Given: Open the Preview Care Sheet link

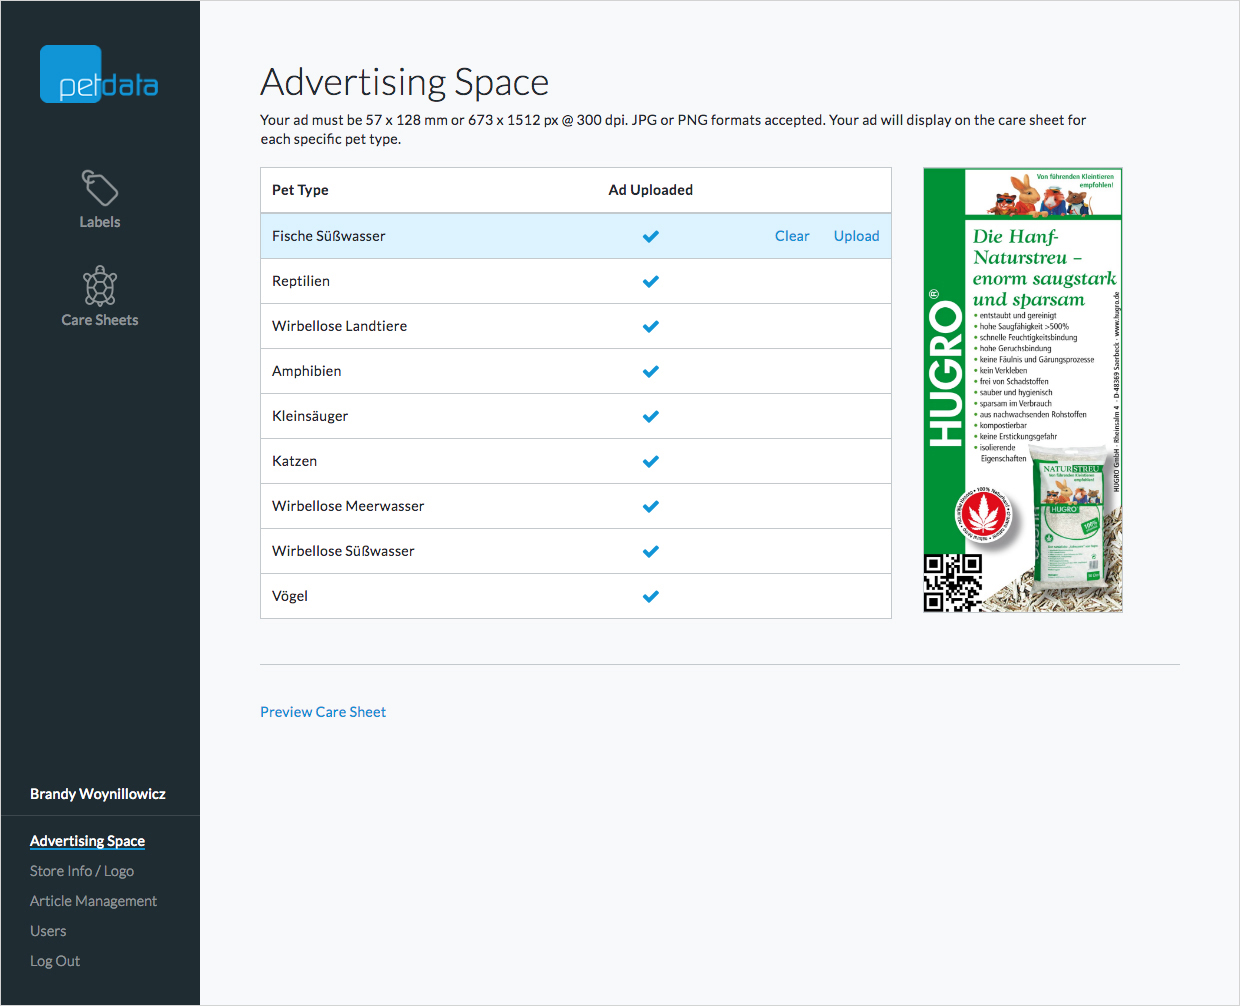Looking at the screenshot, I should [x=323, y=712].
